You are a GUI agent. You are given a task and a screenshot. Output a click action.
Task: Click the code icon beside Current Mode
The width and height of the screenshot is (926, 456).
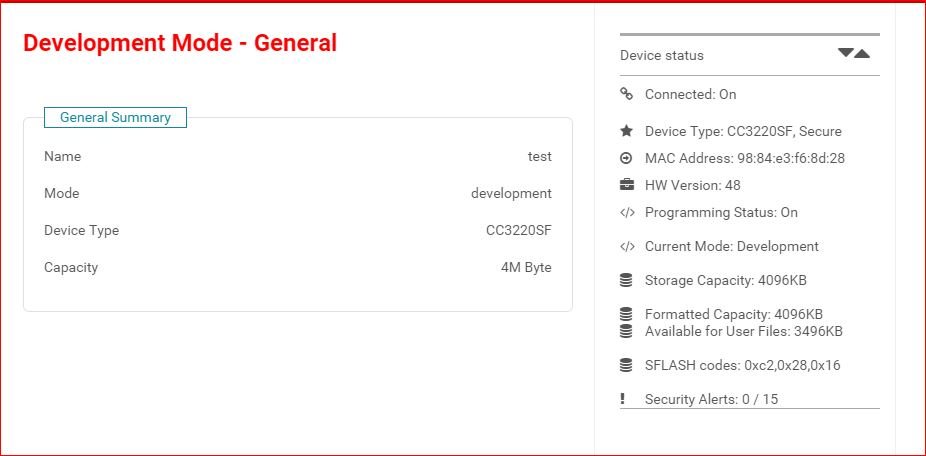(x=627, y=246)
